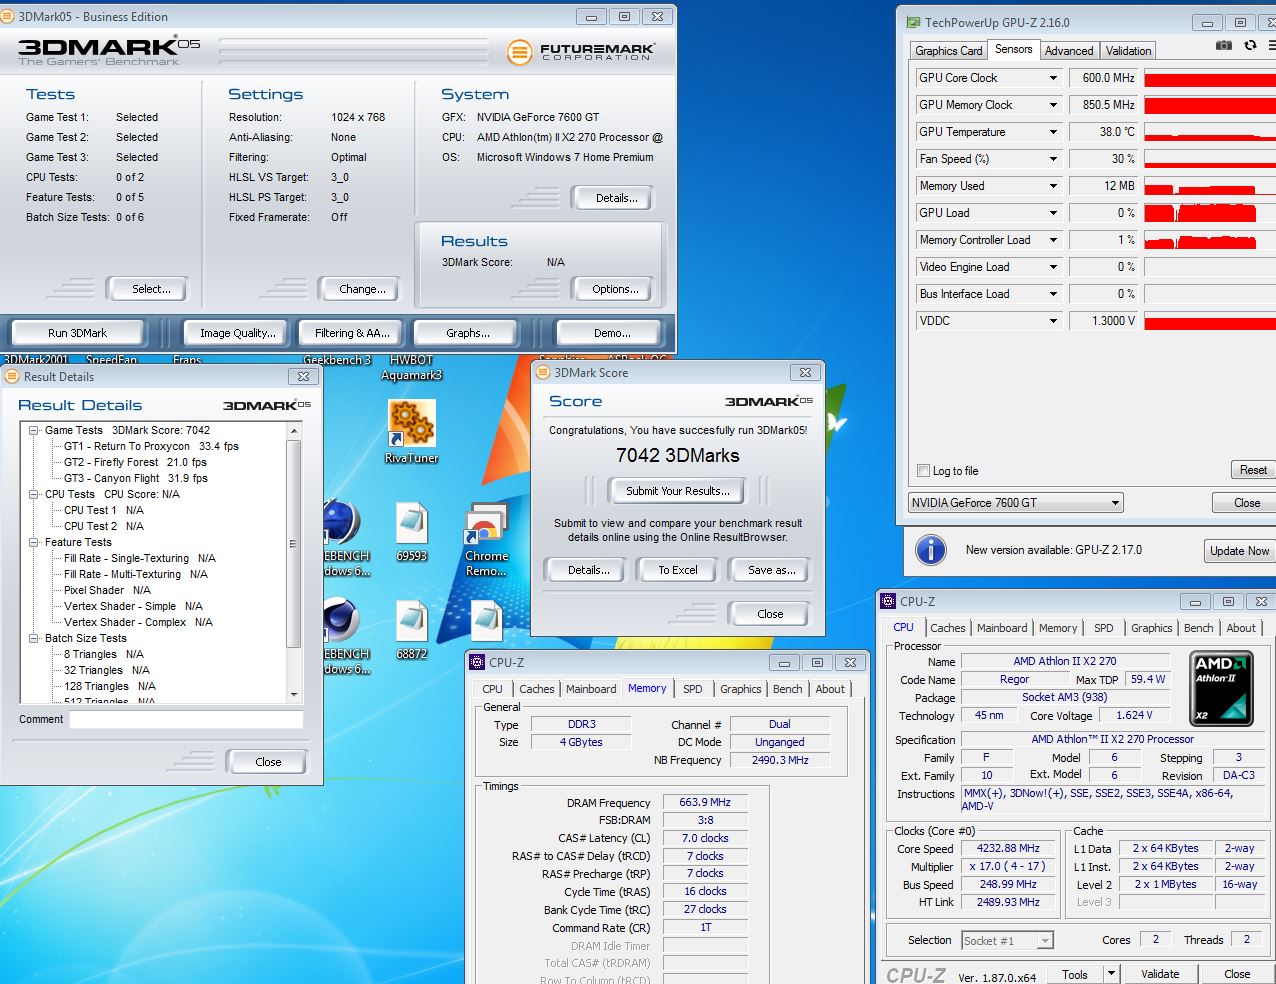Open Filtering & AA... settings
Screen dimensions: 1276x984
click(x=352, y=333)
